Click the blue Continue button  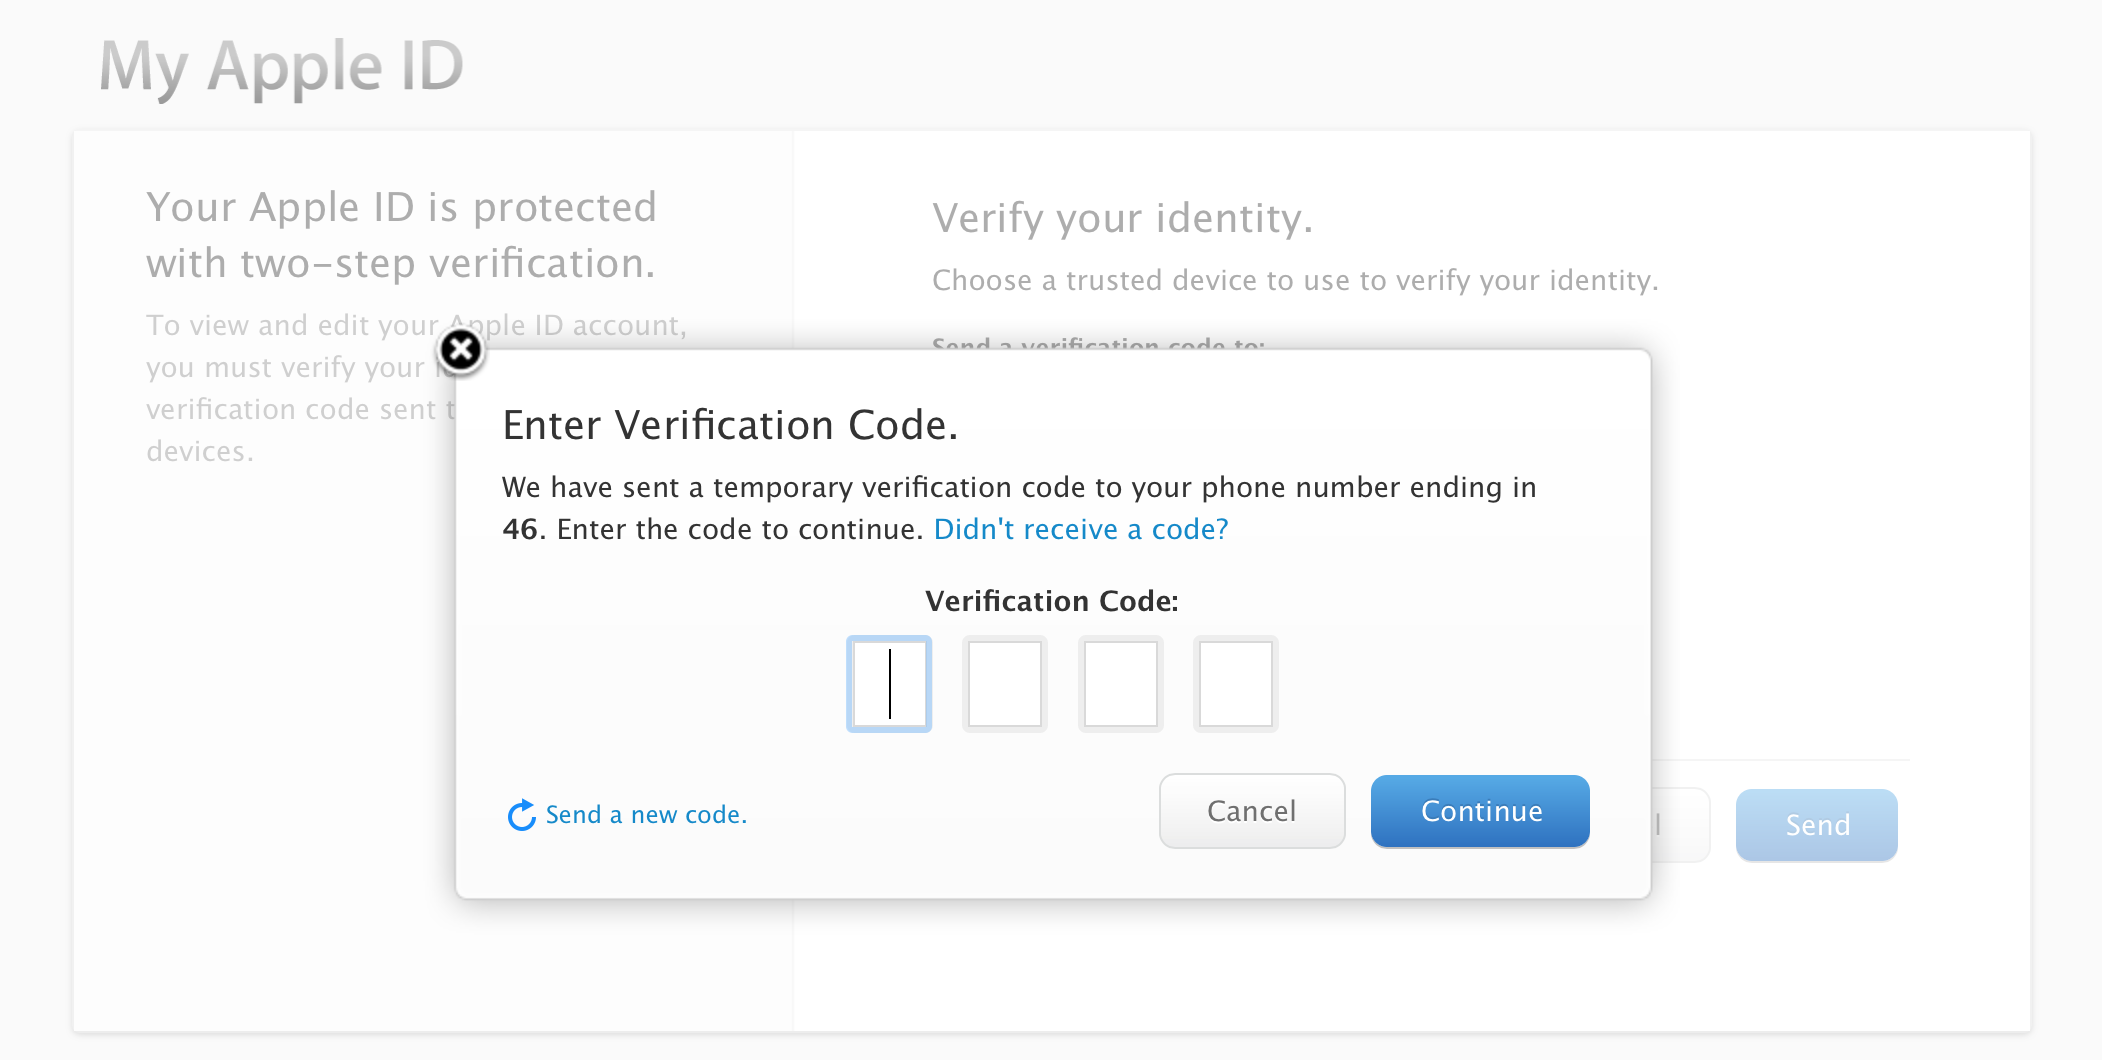pyautogui.click(x=1481, y=811)
